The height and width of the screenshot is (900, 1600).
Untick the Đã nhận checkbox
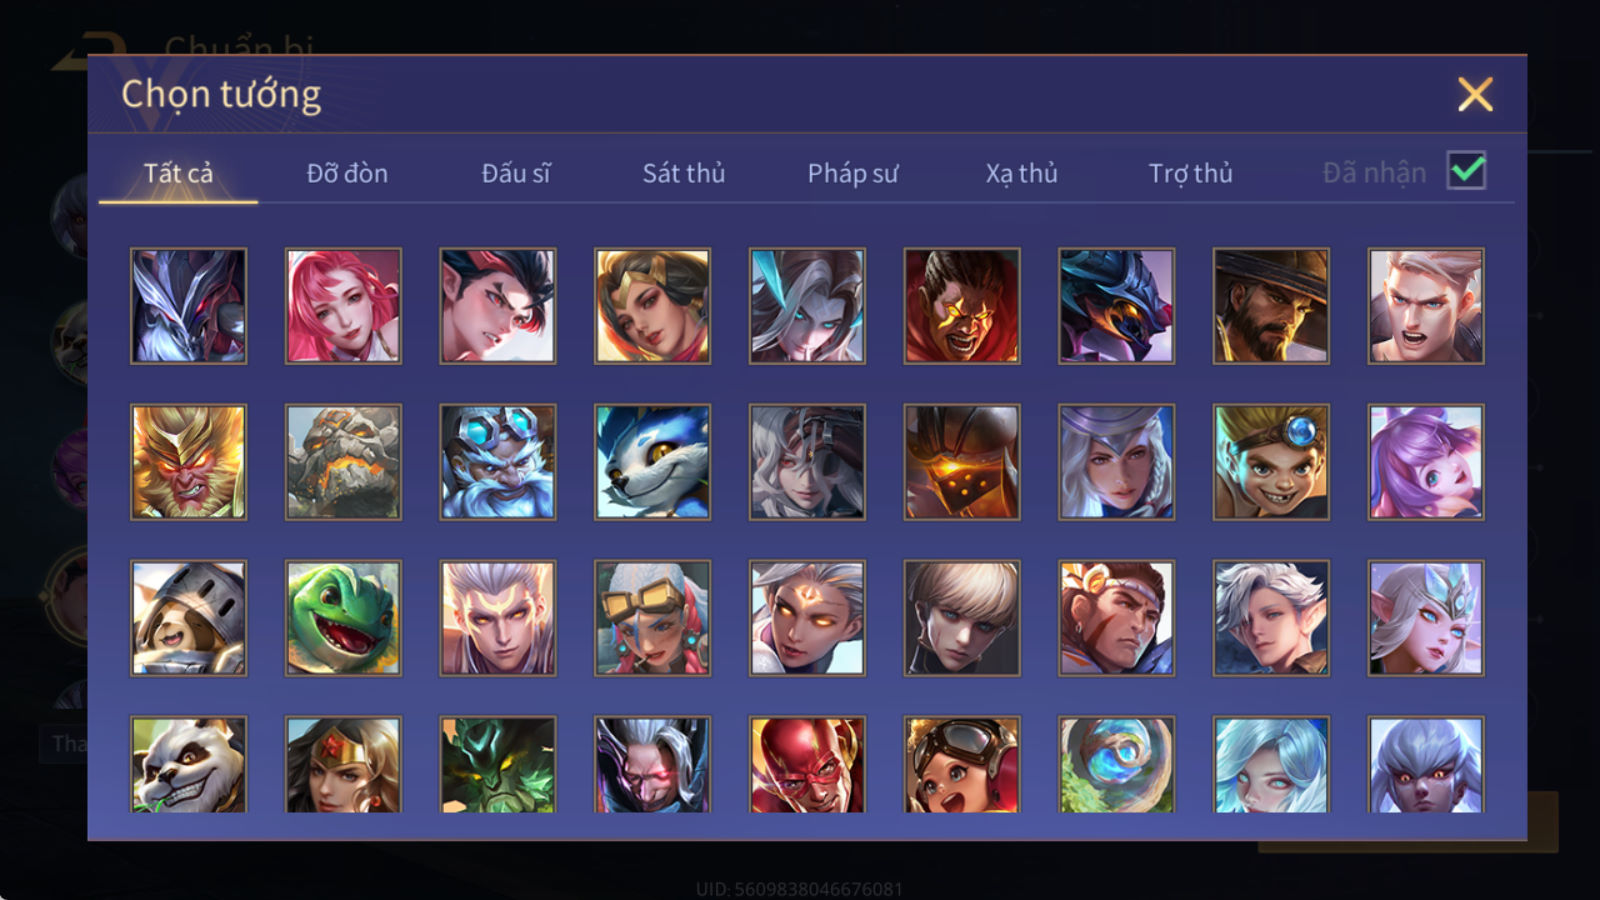(x=1466, y=171)
